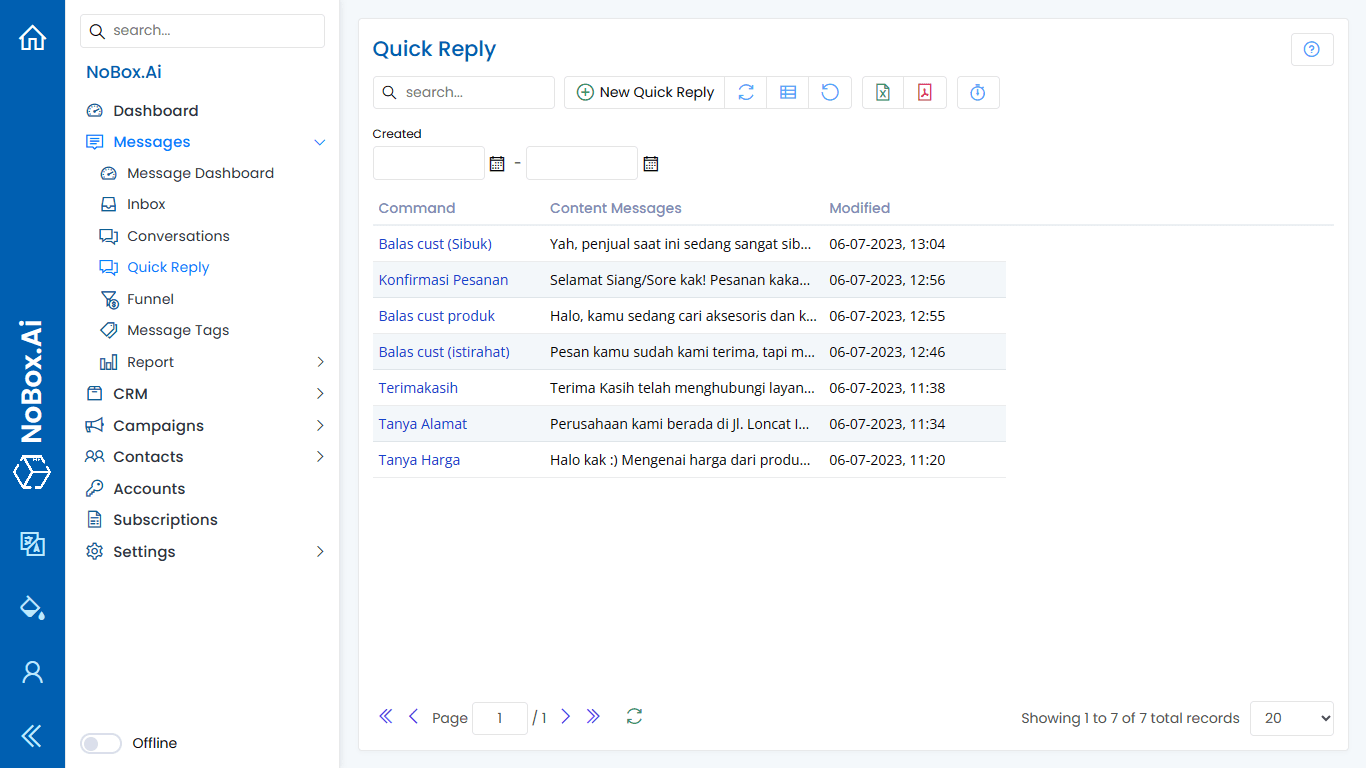Viewport: 1366px width, 768px height.
Task: Open the history timer icon
Action: [977, 92]
